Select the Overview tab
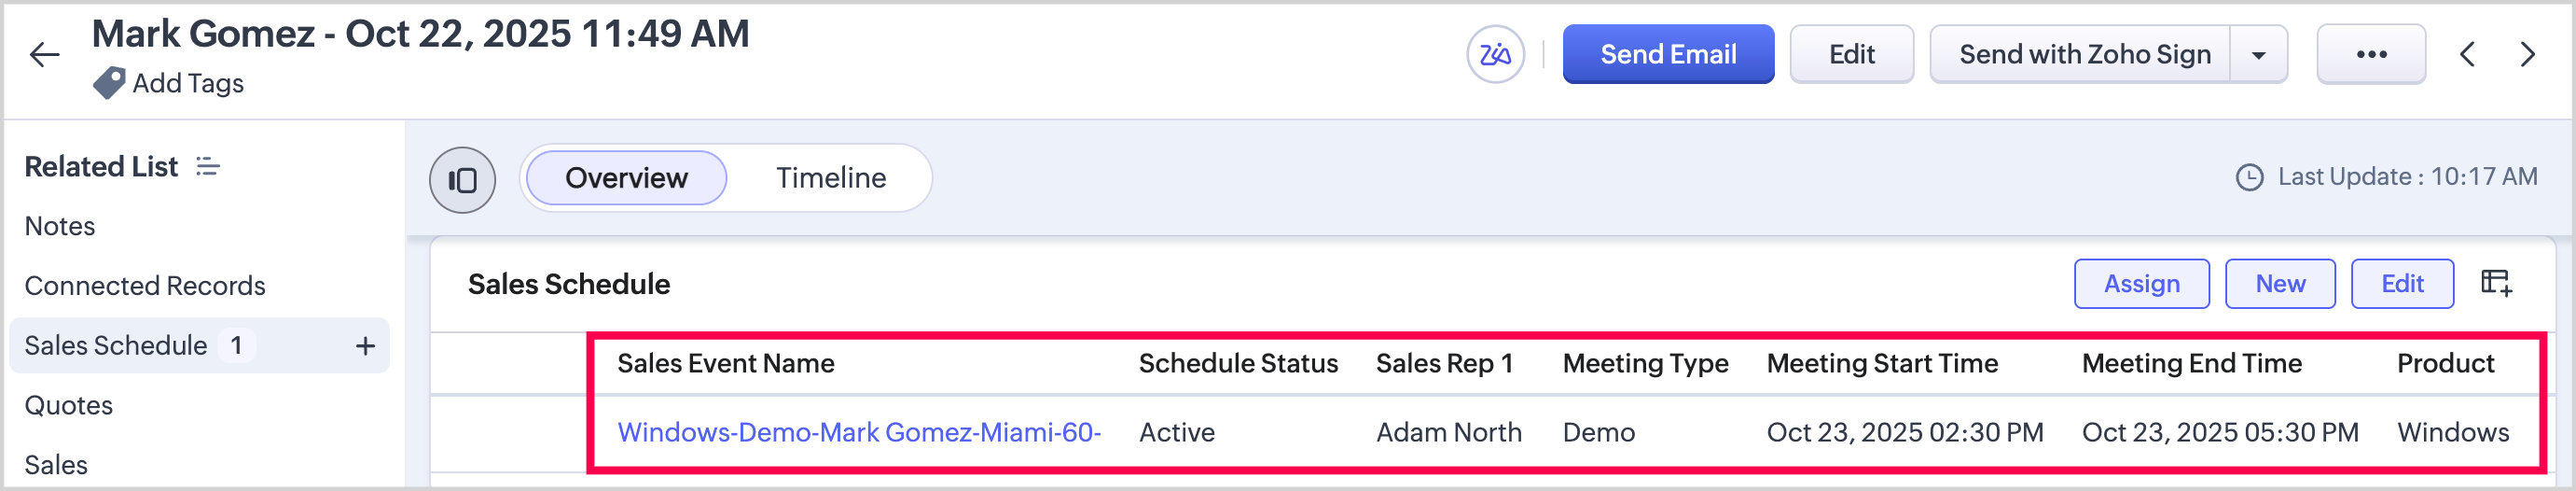 626,178
